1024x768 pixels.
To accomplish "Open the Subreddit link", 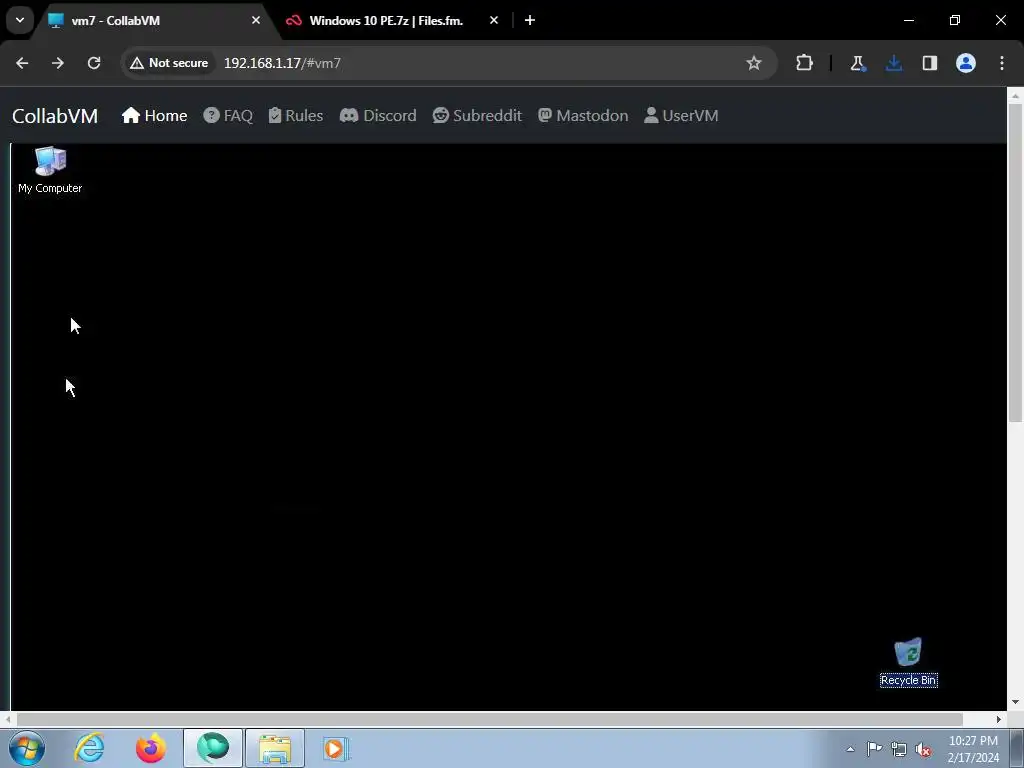I will tap(477, 116).
